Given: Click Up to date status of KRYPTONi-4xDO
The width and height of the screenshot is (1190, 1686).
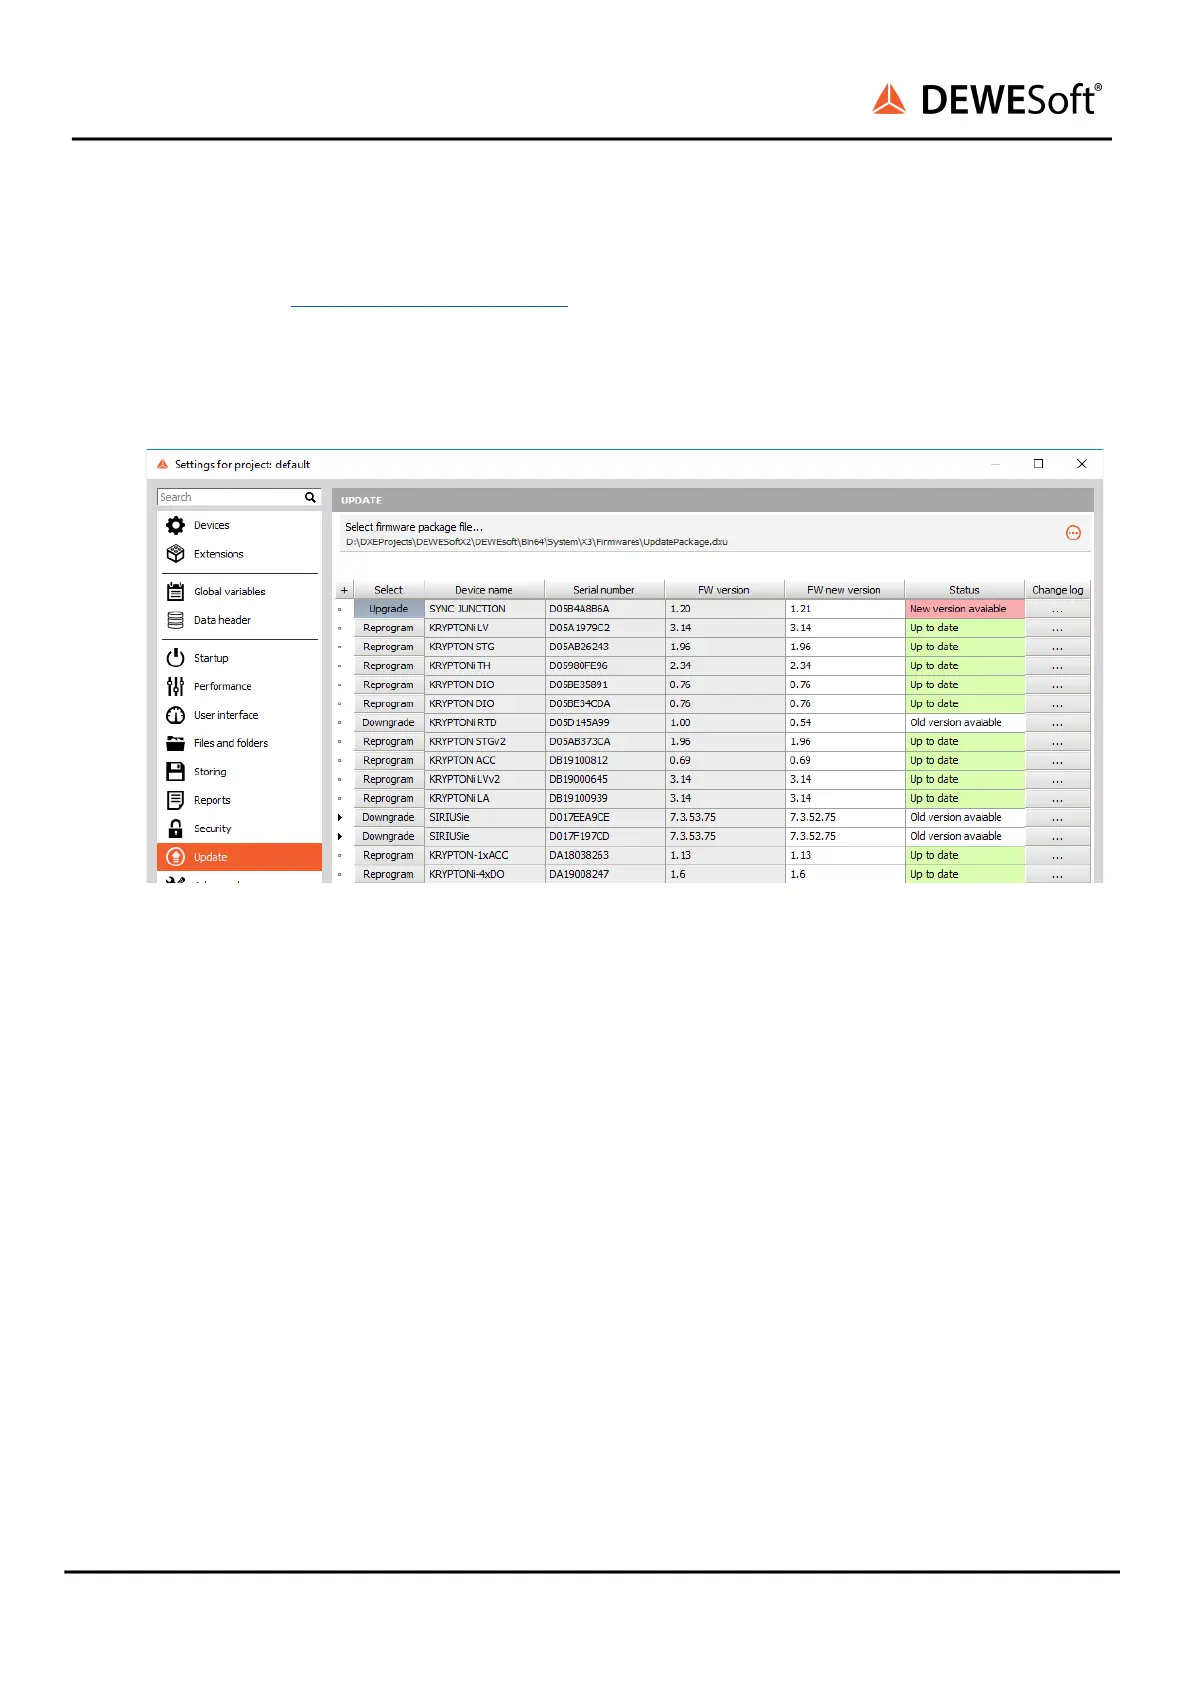Looking at the screenshot, I should click(965, 874).
